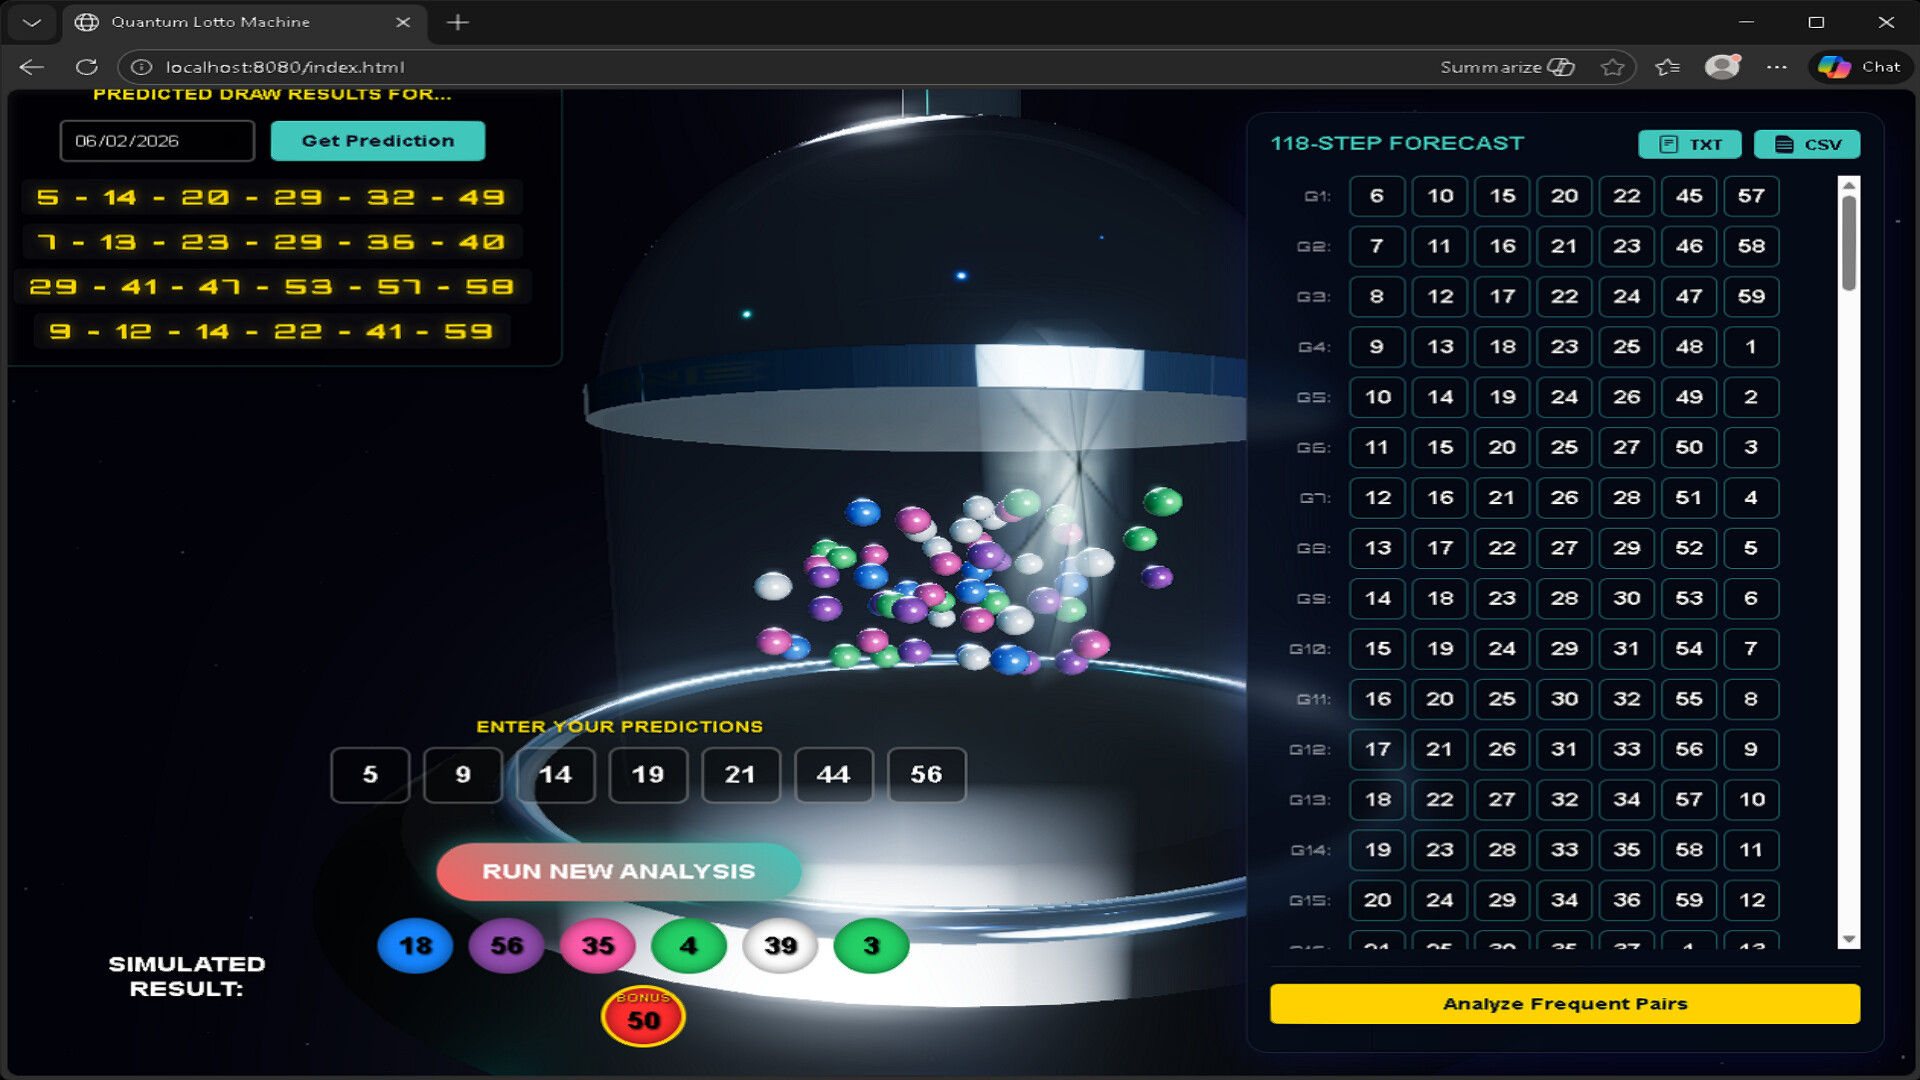Open the draw date picker field
Screen dimensions: 1920x1080
157,140
